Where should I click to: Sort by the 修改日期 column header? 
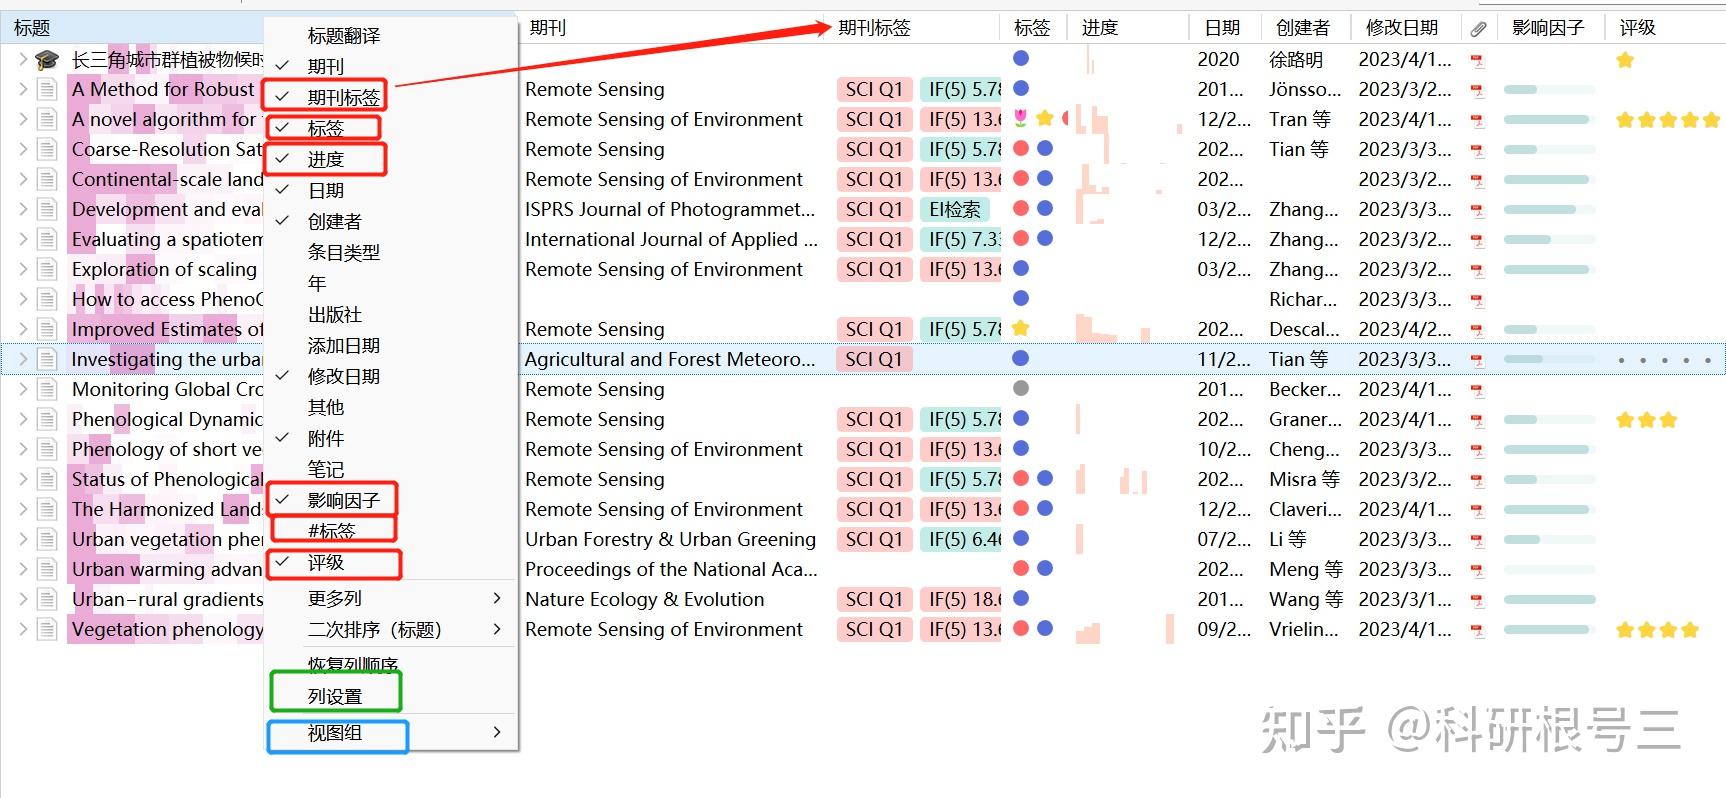point(1402,28)
